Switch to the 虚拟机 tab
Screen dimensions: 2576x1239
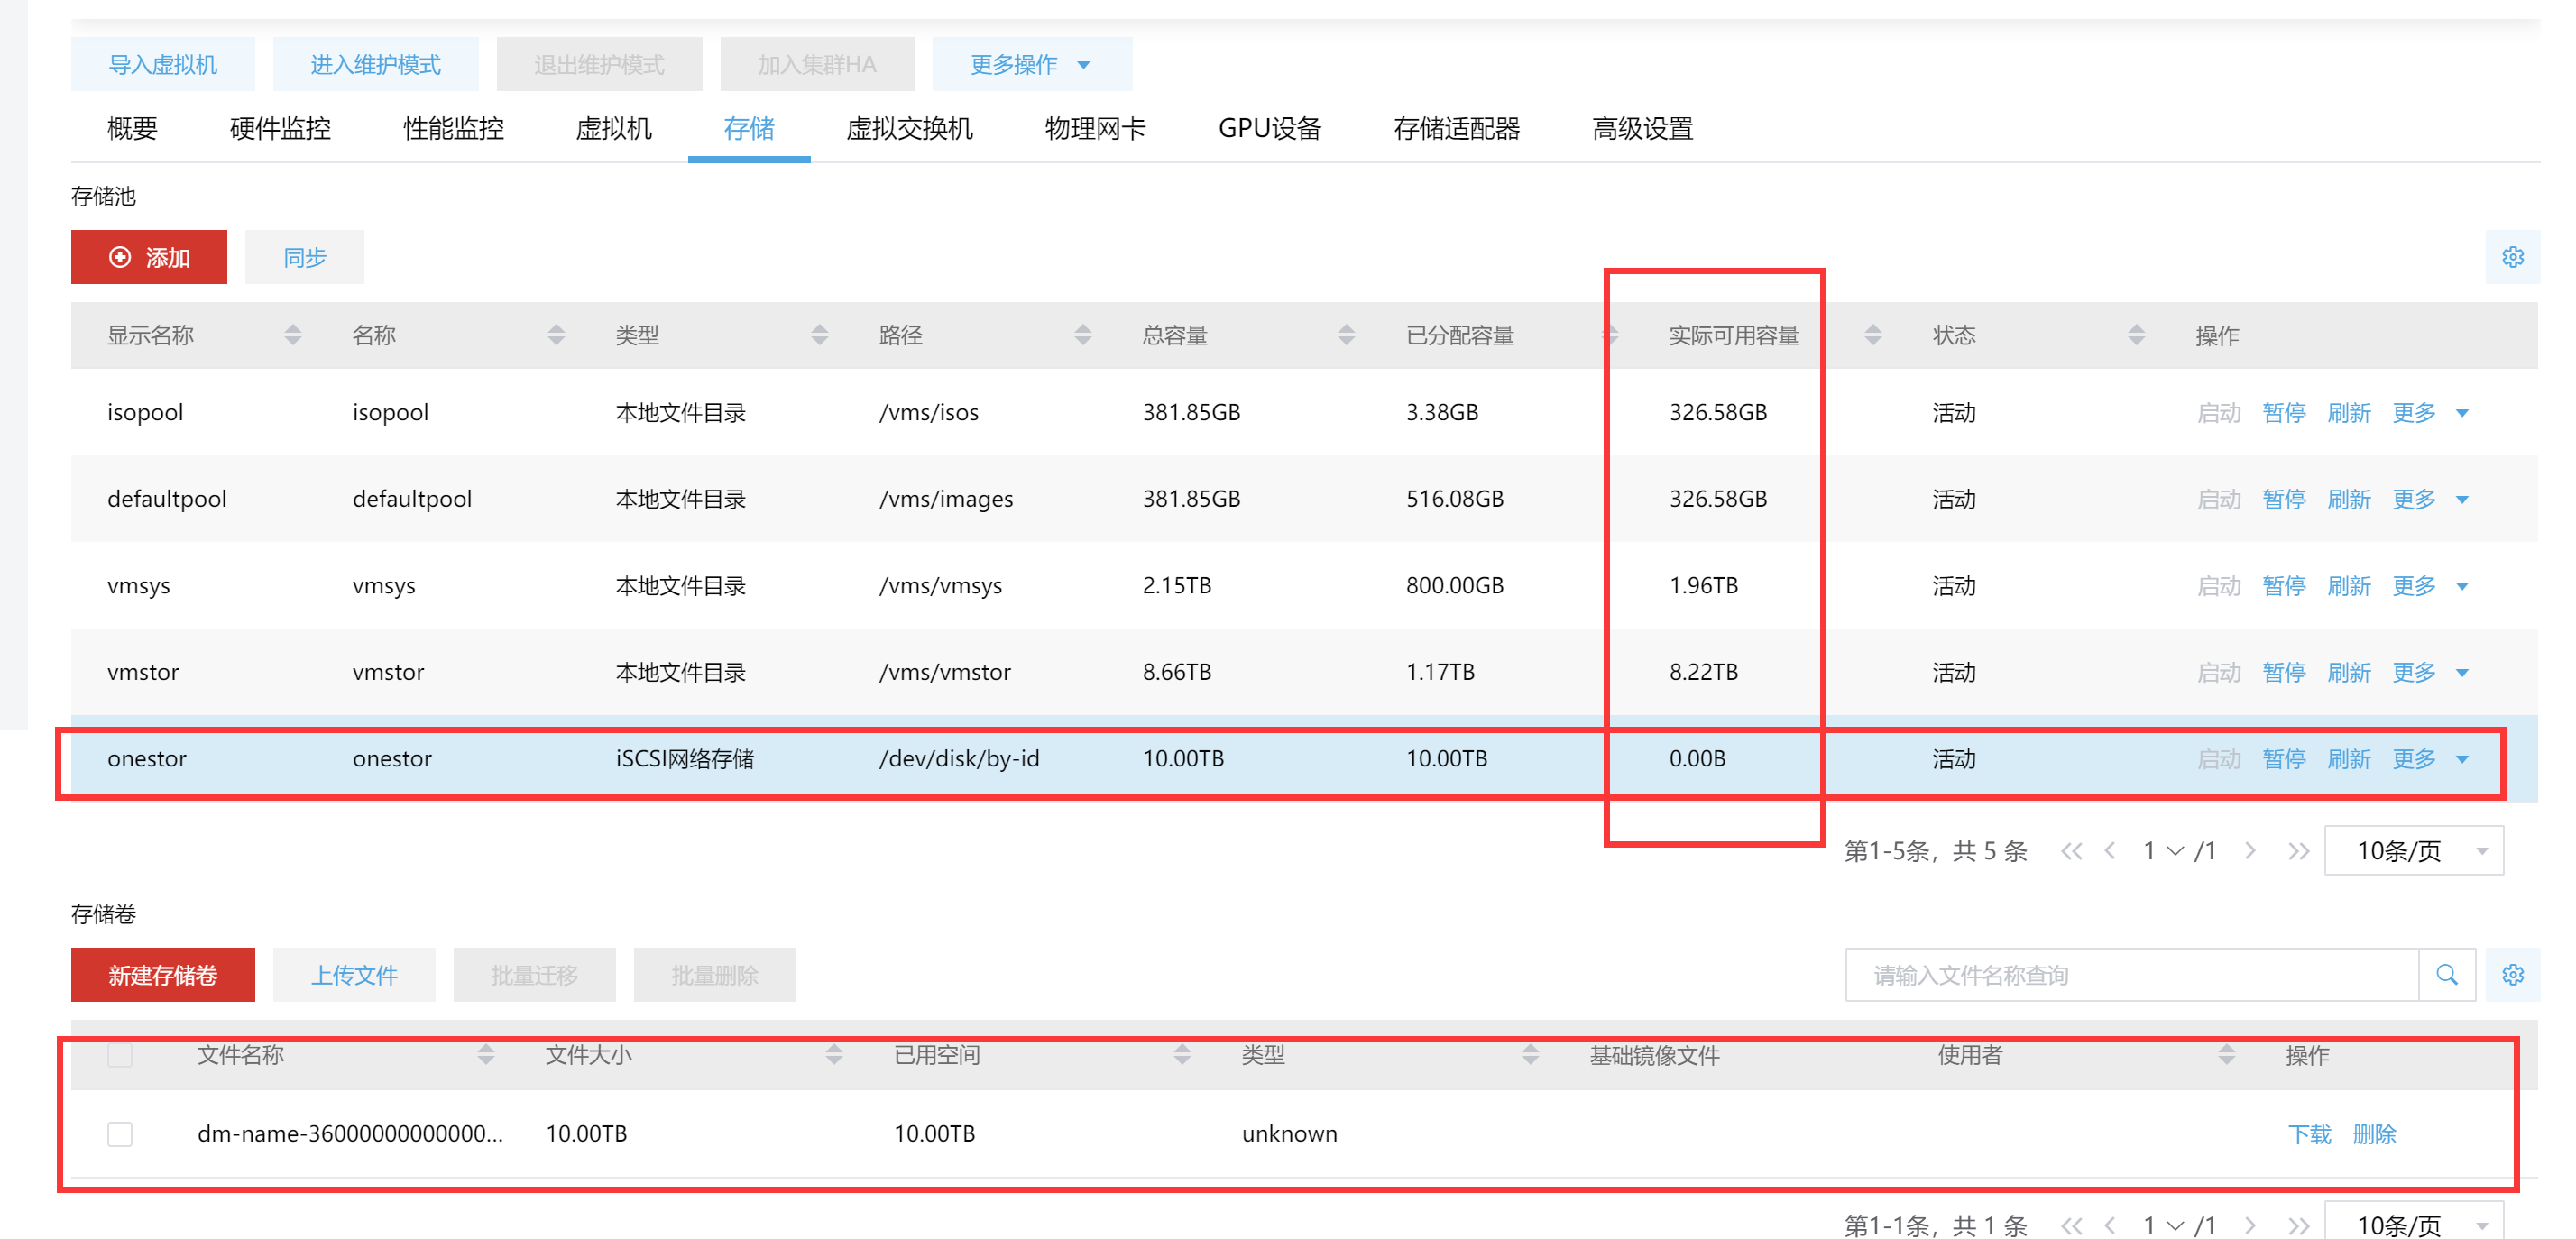click(x=613, y=129)
